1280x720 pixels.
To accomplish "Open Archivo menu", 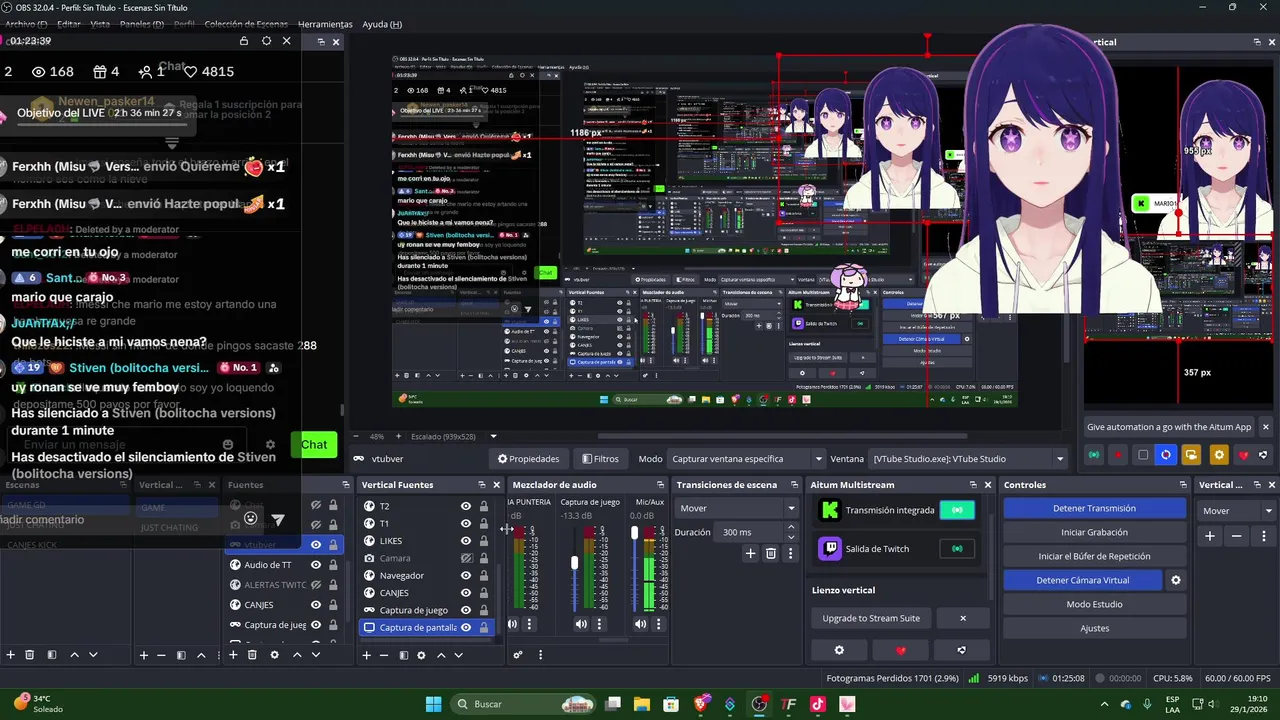I will pyautogui.click(x=26, y=24).
